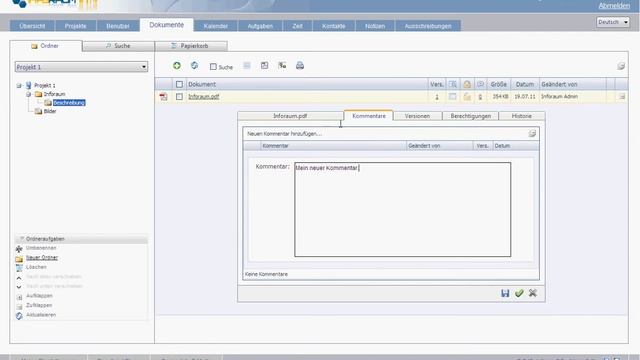Click the Aktualisieren folder task

click(41, 315)
